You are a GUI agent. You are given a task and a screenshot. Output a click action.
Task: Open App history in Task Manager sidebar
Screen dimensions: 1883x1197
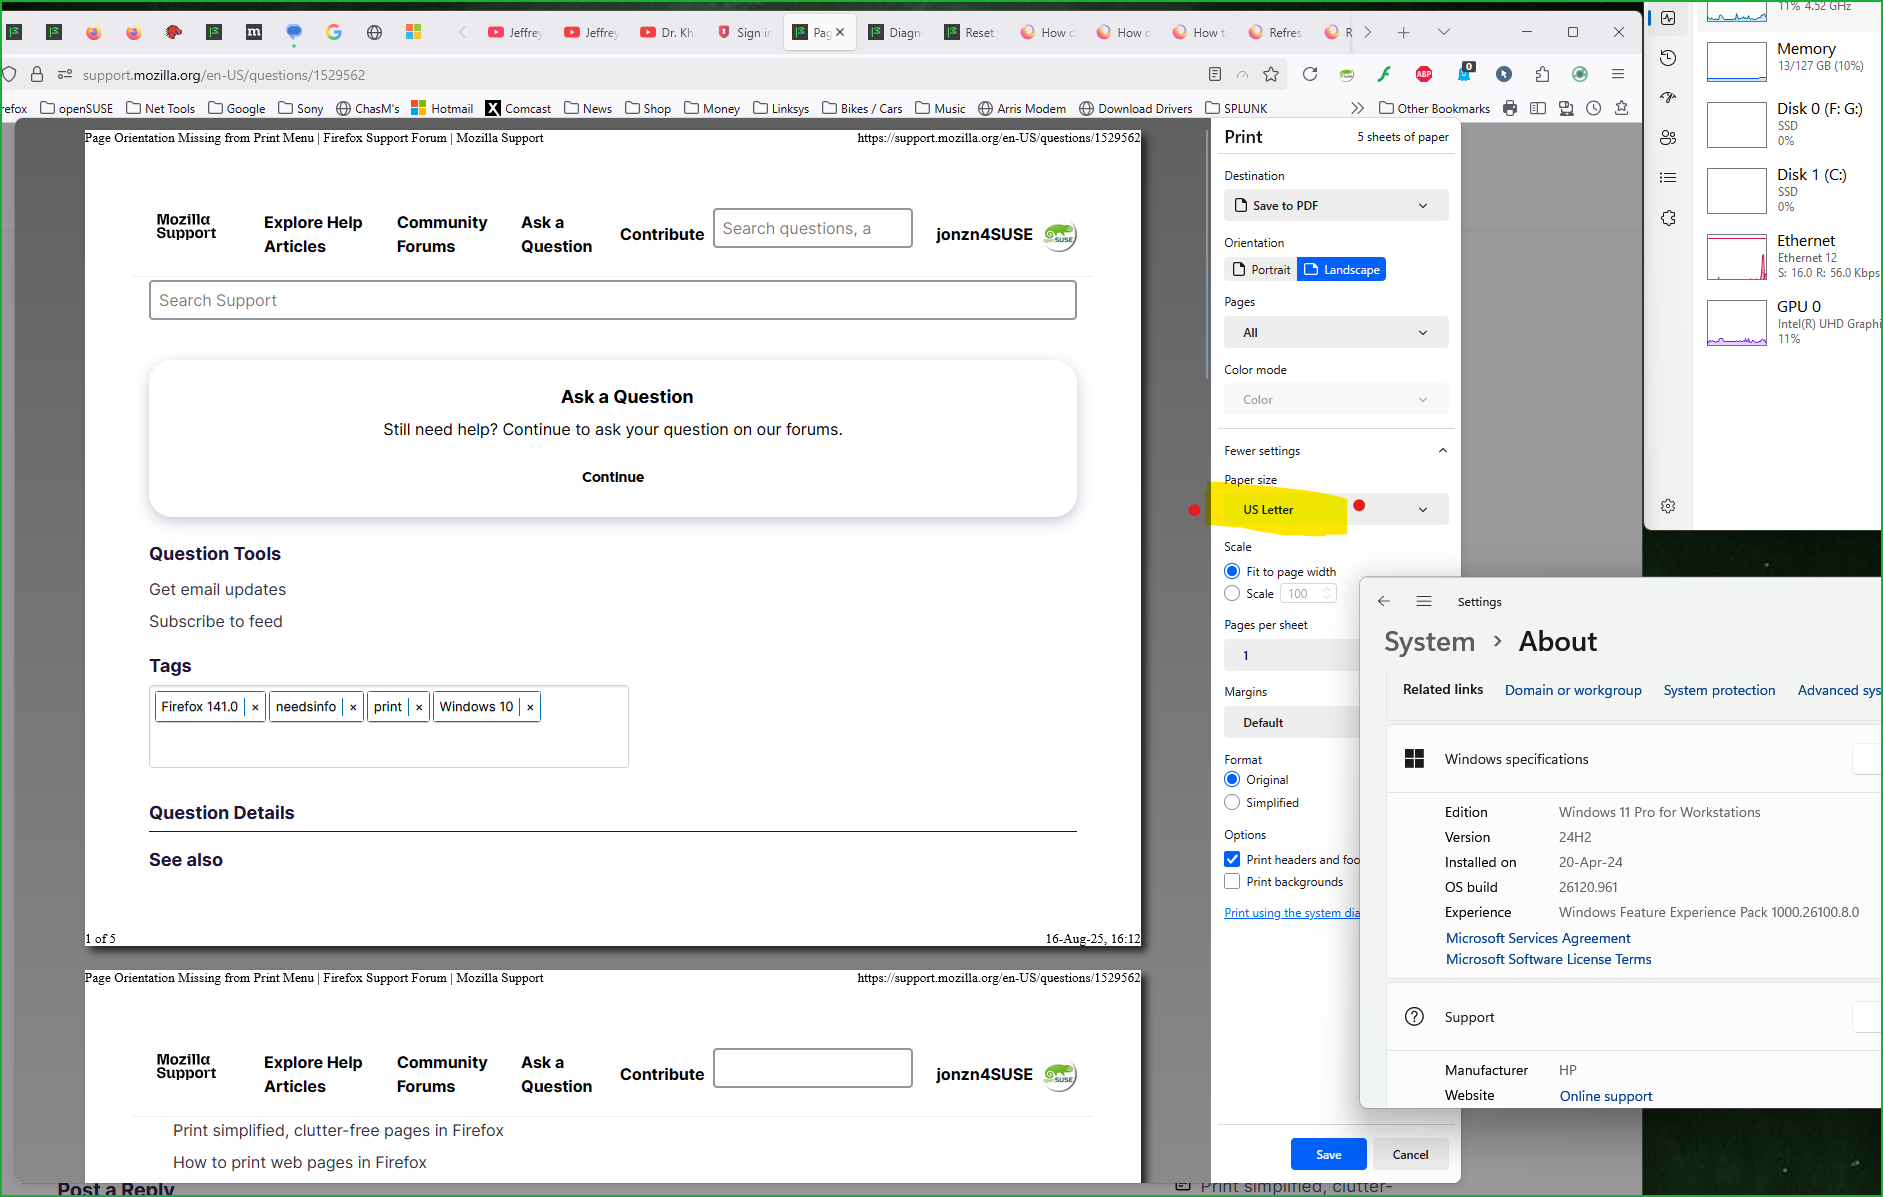tap(1668, 58)
